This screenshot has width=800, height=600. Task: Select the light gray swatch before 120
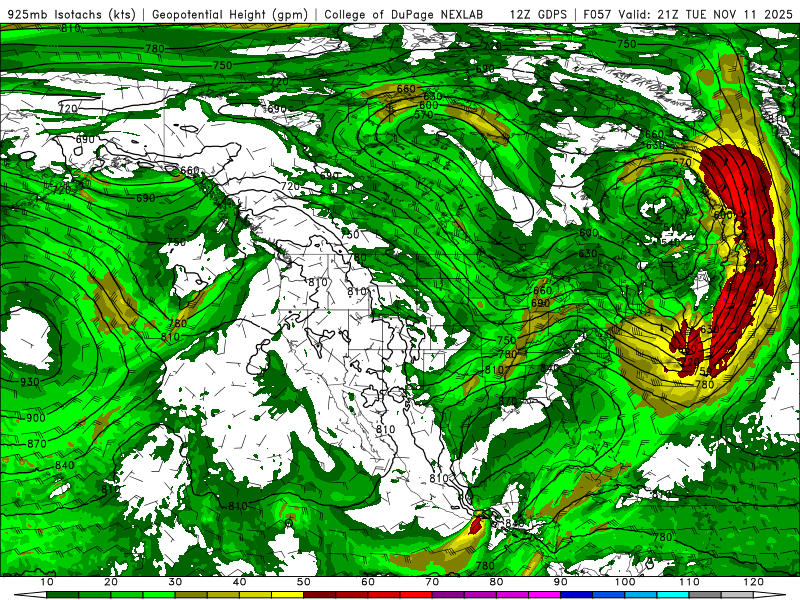[737, 595]
